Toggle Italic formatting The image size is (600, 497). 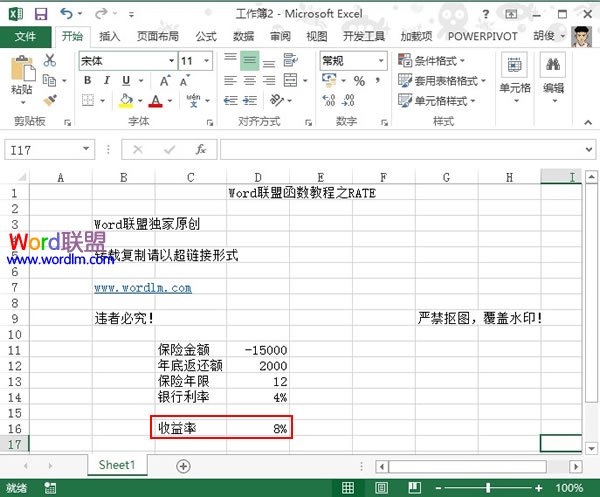point(107,80)
